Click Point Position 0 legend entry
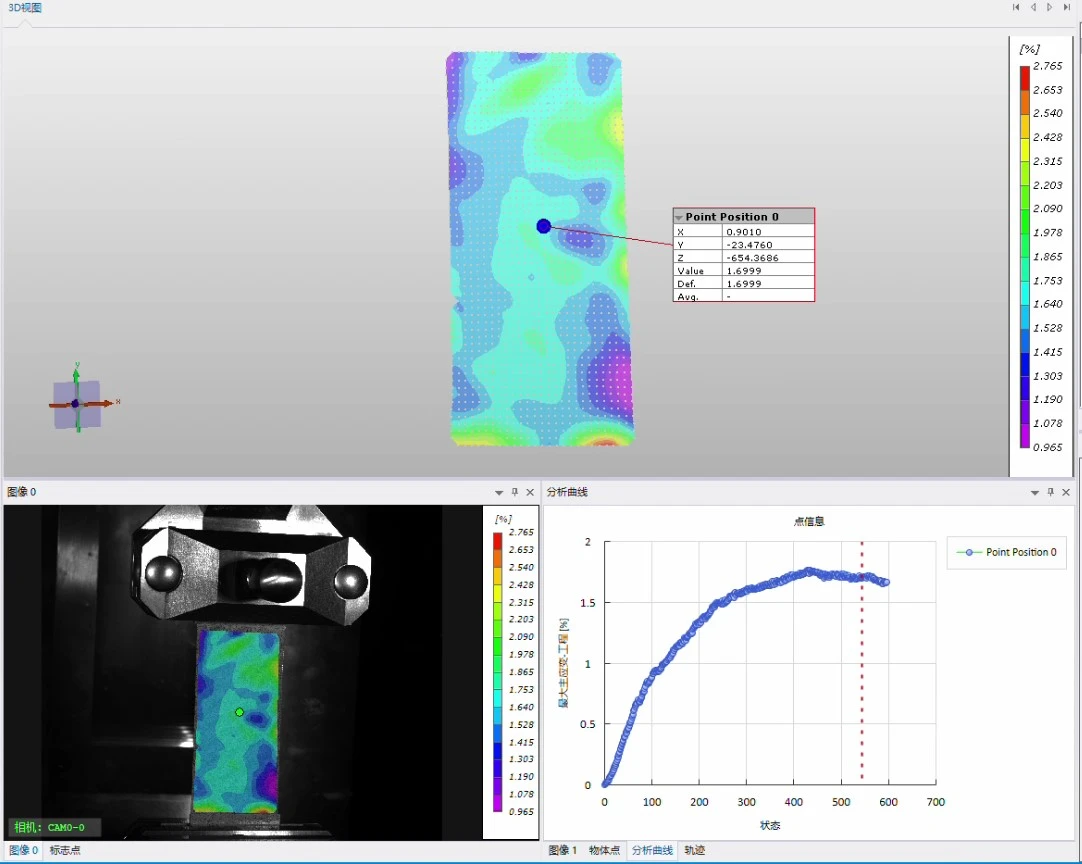The image size is (1082, 864). (x=1007, y=552)
